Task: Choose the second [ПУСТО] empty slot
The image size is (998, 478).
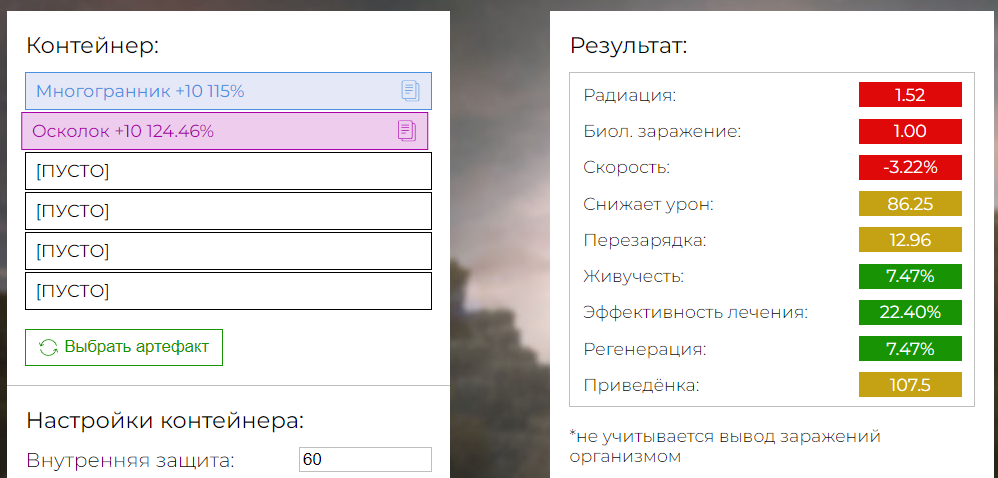Action: click(x=228, y=211)
